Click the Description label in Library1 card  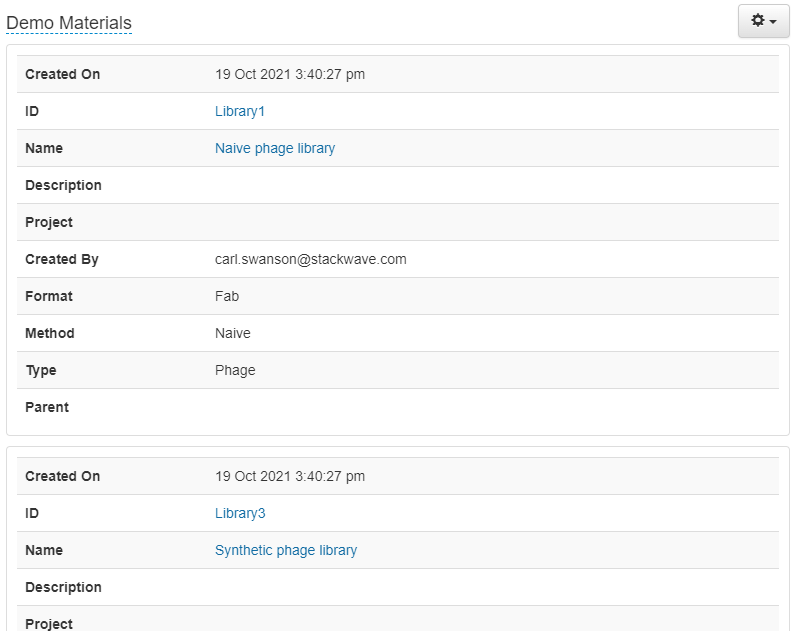click(63, 185)
